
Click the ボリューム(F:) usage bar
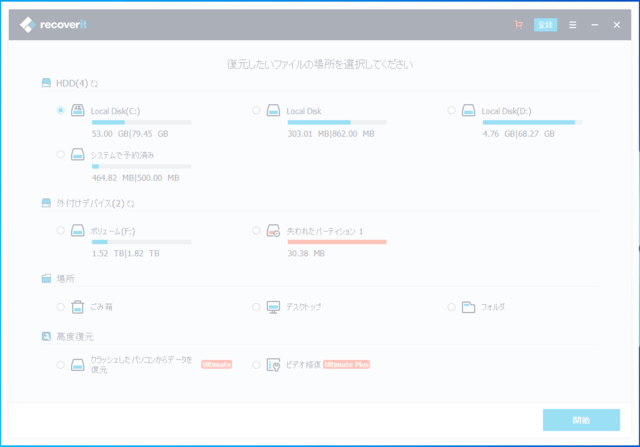(x=141, y=242)
